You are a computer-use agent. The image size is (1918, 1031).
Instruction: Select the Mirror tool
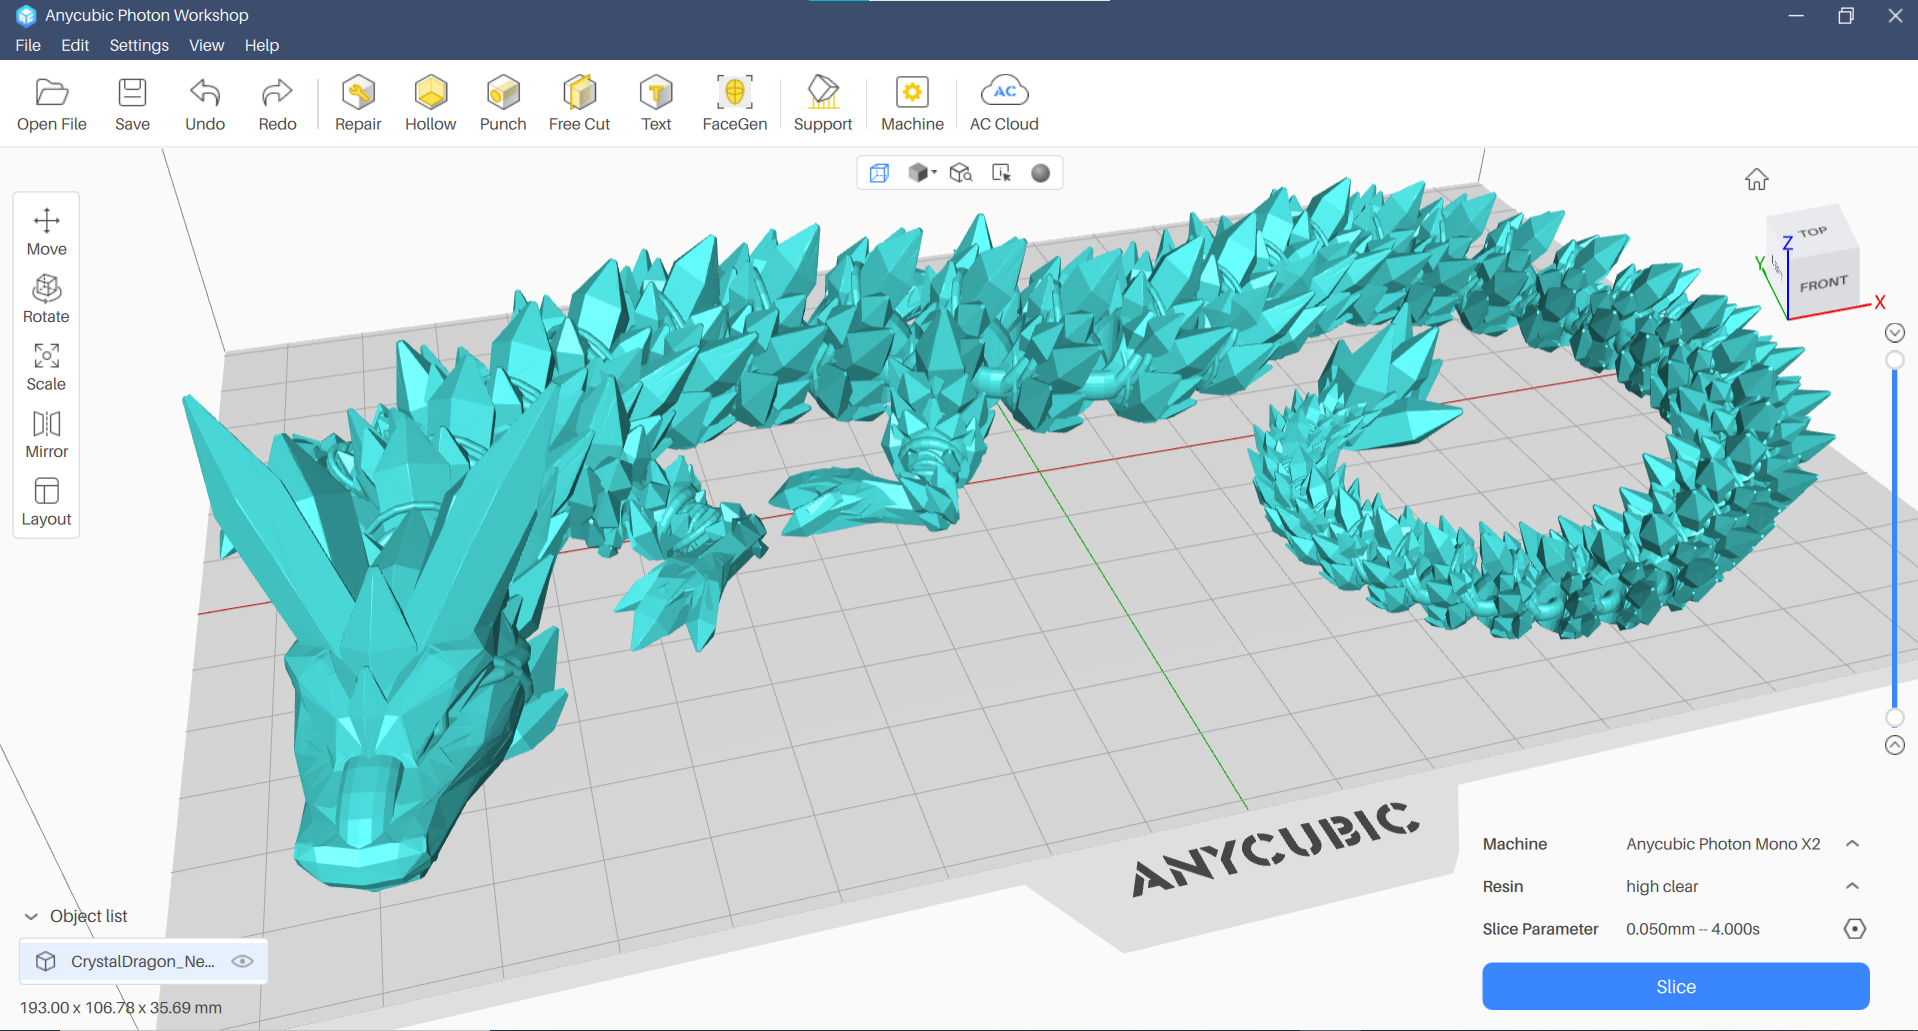(x=47, y=435)
